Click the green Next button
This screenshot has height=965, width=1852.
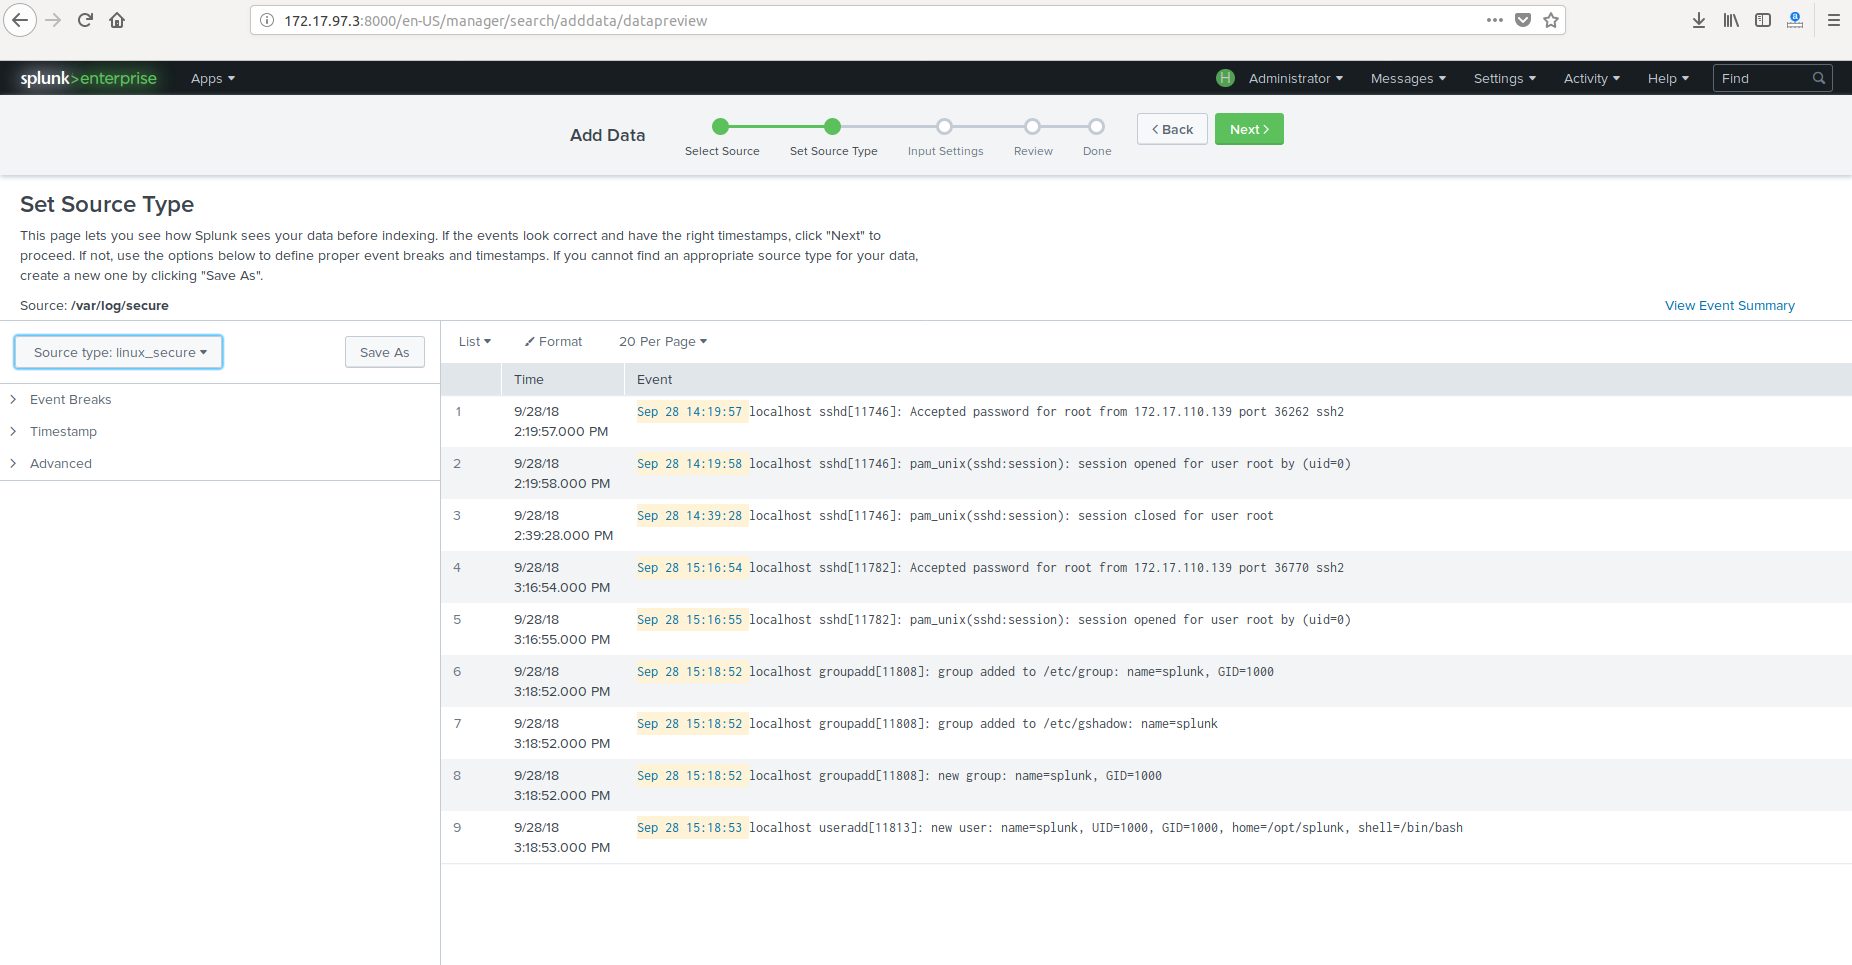(1248, 129)
